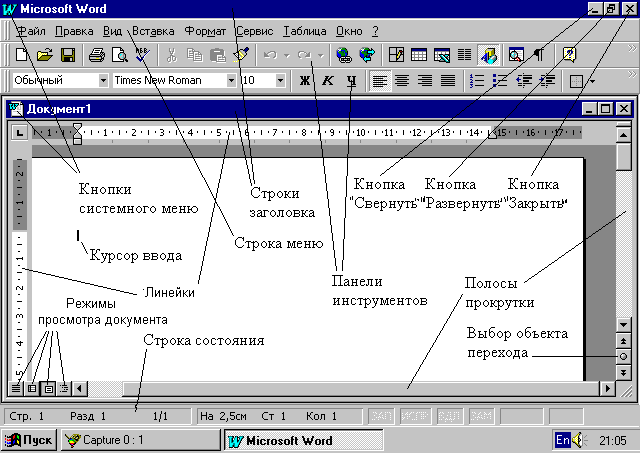Toggle non-printing paragraph marks ¶
The height and width of the screenshot is (453, 640).
click(x=539, y=54)
